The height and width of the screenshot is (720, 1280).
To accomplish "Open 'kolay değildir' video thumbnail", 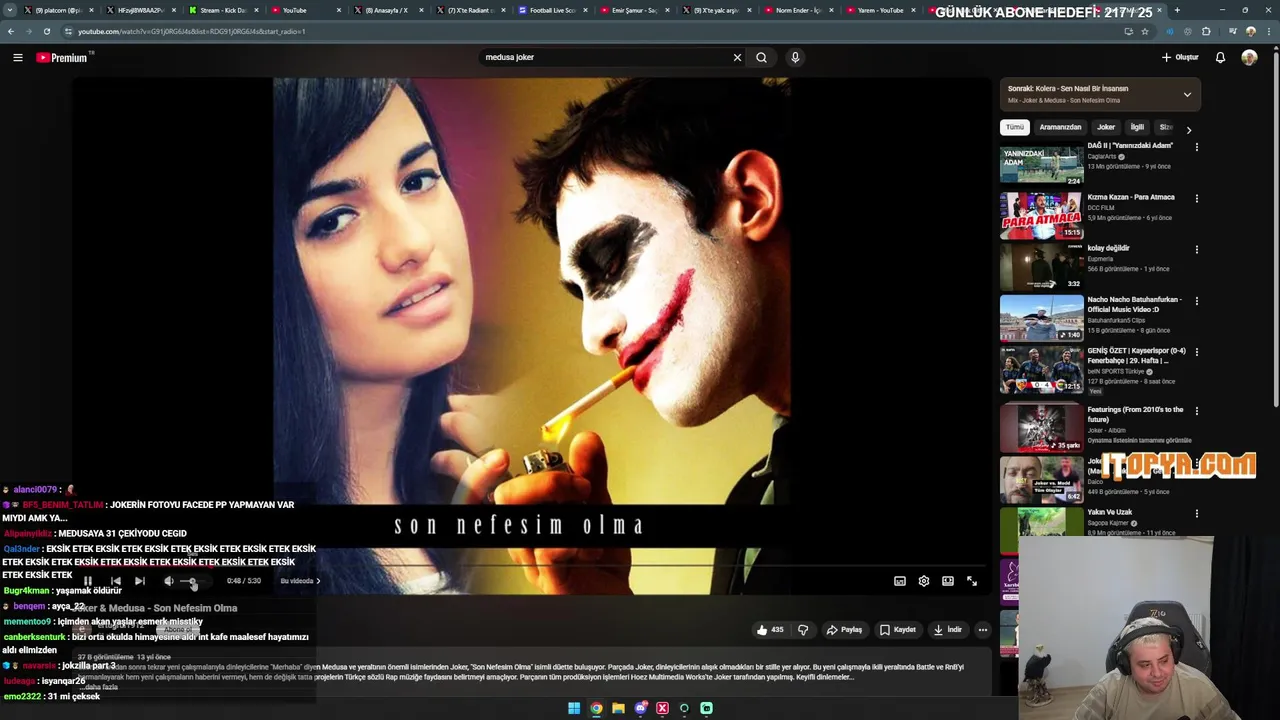I will pyautogui.click(x=1041, y=267).
